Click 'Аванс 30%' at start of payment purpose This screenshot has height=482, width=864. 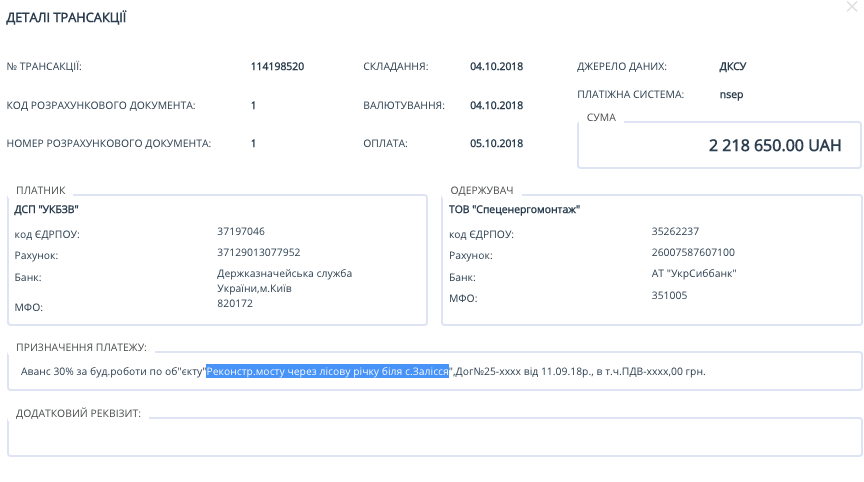click(x=46, y=371)
